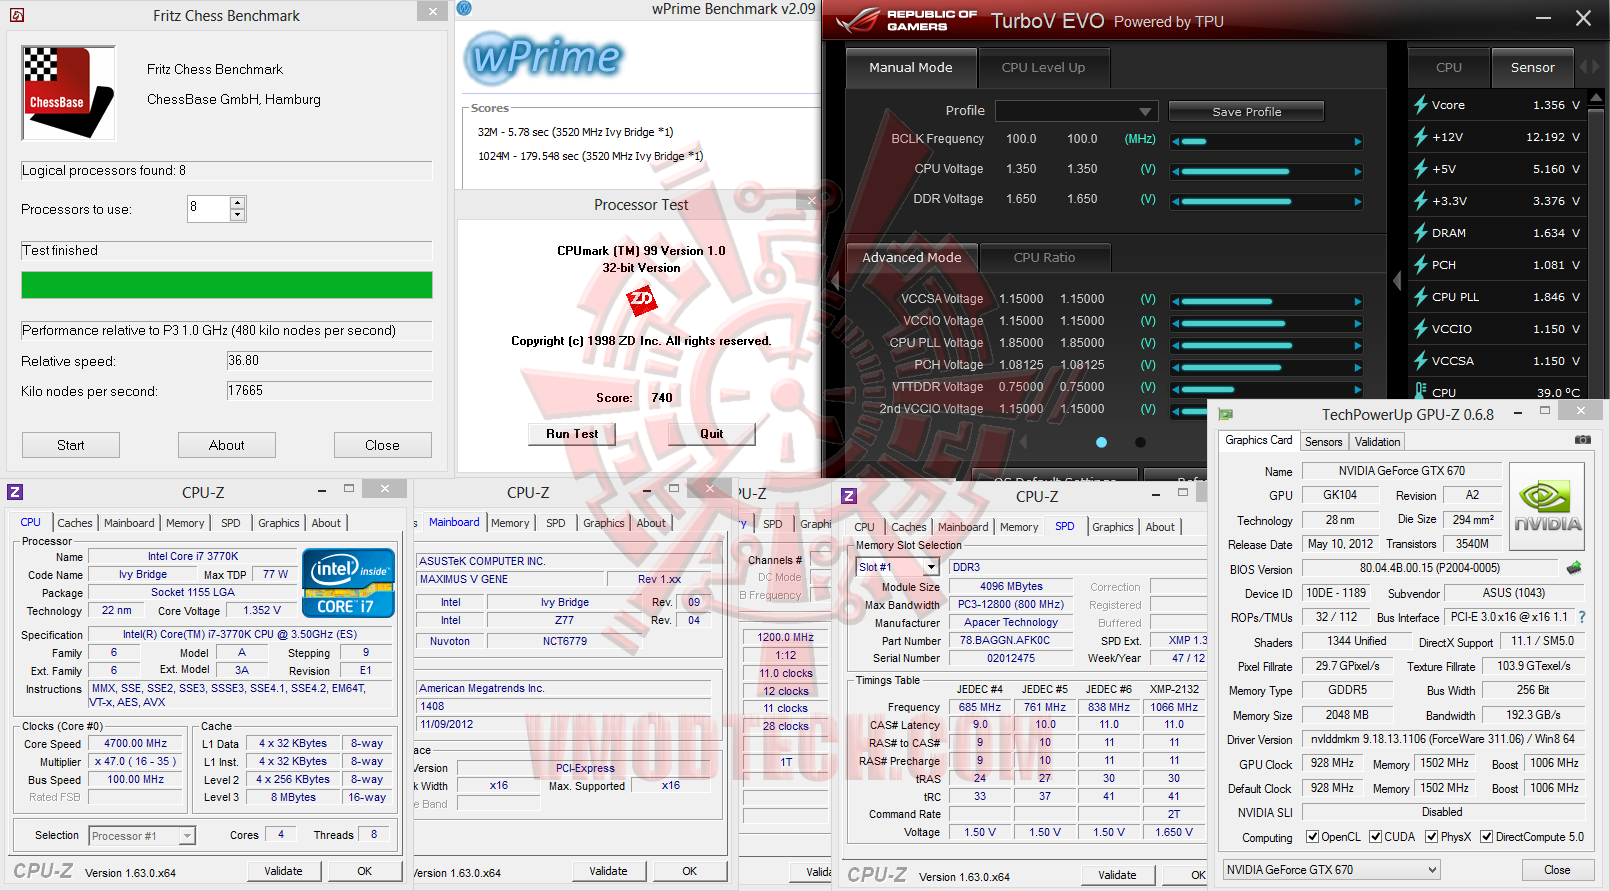1610x891 pixels.
Task: Increase Processors to use with up arrow
Action: pyautogui.click(x=237, y=203)
